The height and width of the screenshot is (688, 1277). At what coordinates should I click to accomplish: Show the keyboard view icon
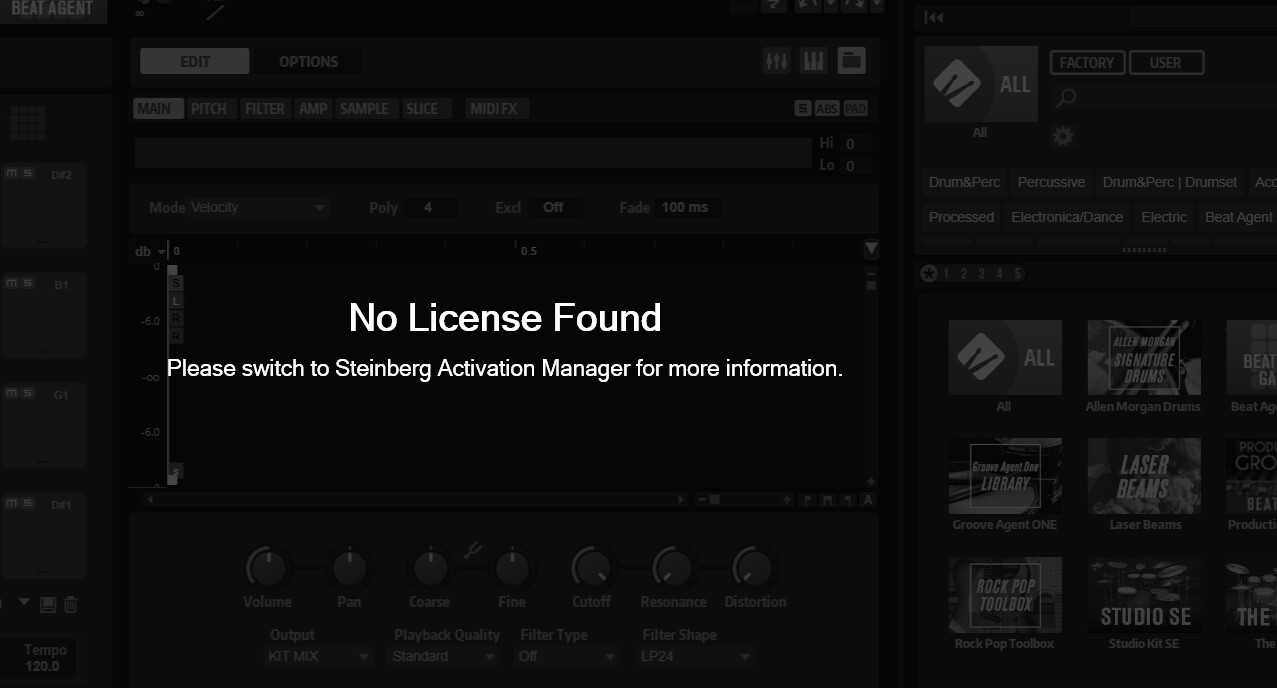814,61
